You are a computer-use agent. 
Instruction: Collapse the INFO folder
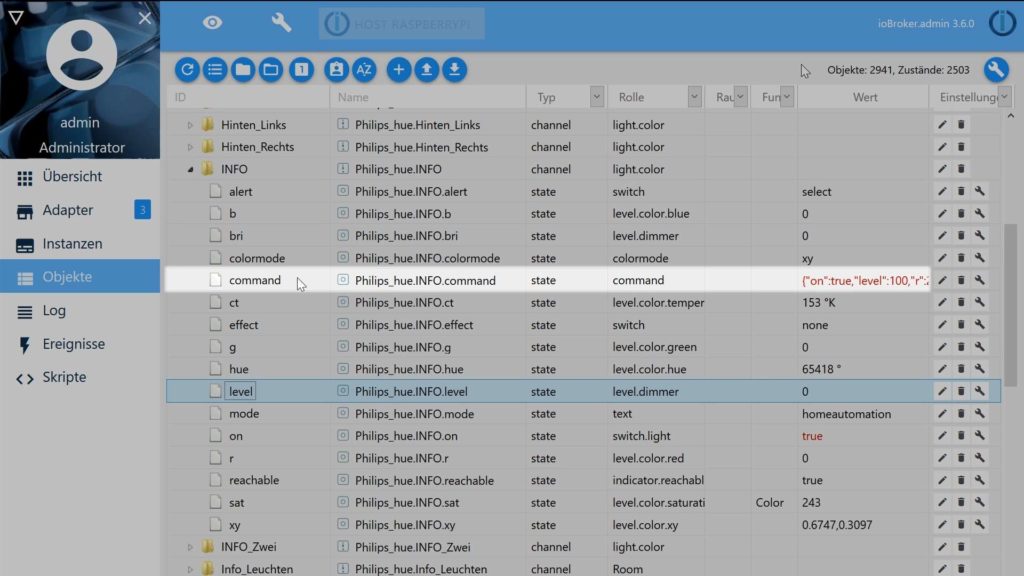[x=190, y=169]
